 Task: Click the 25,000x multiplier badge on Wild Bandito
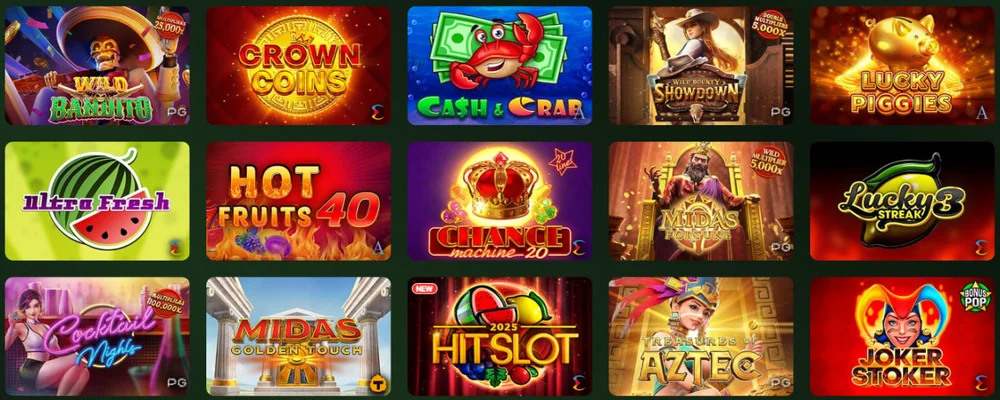pos(168,26)
